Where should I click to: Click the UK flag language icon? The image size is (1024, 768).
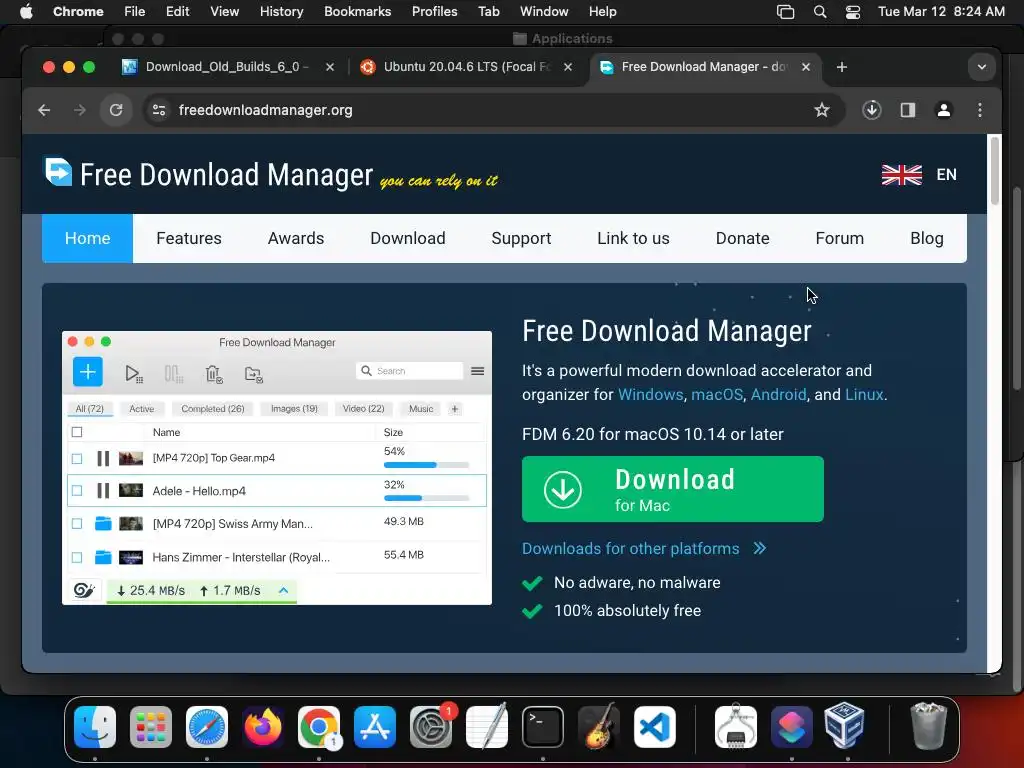click(x=901, y=175)
